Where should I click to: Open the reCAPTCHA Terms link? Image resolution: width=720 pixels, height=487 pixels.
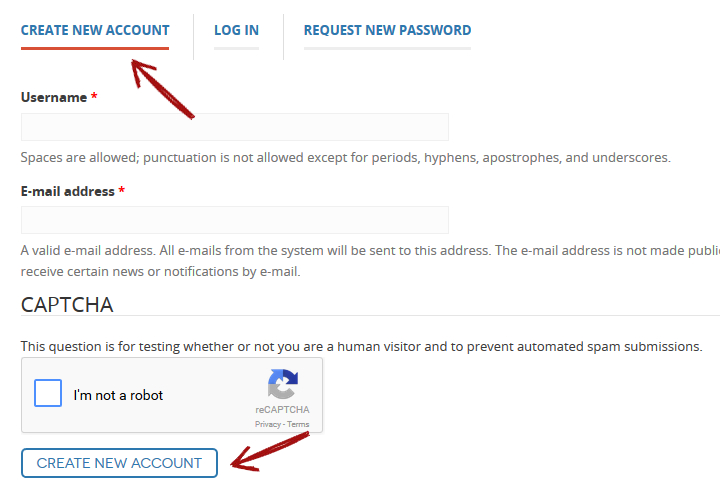tap(298, 424)
